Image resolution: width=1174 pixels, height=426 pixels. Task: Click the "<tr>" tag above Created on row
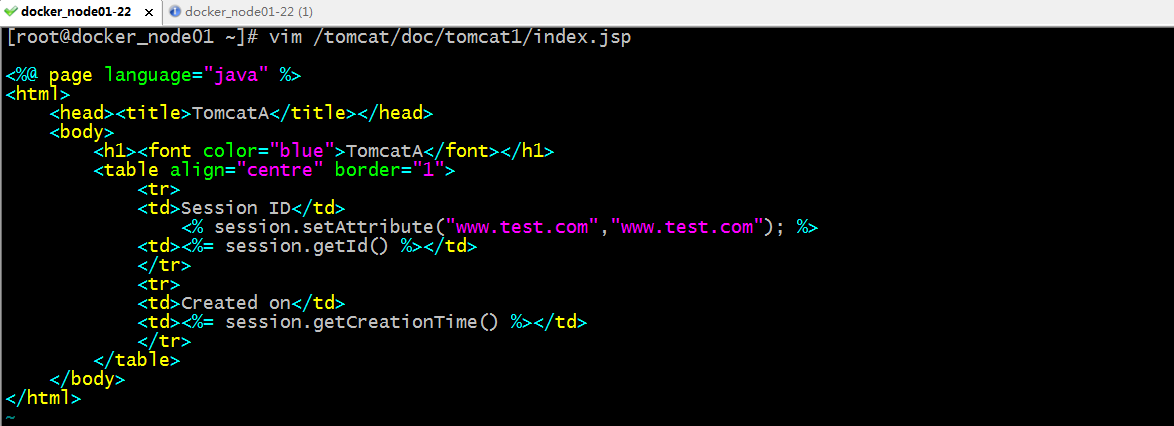click(x=159, y=285)
